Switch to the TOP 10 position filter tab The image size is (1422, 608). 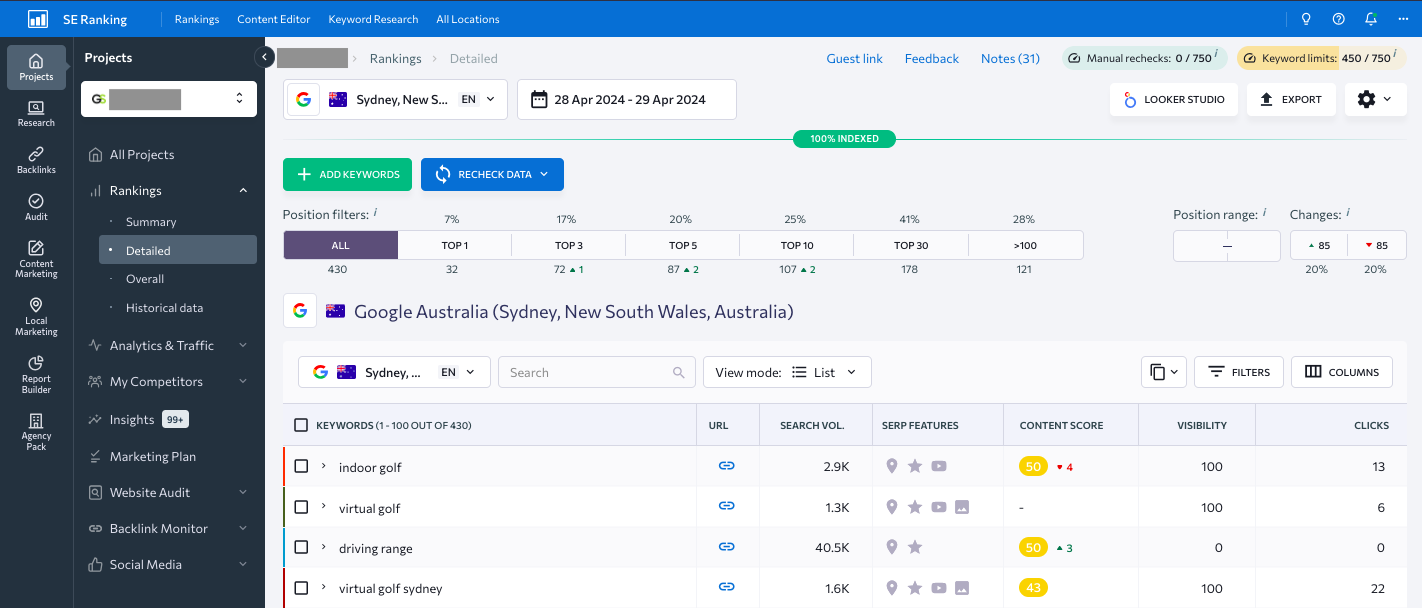795,244
